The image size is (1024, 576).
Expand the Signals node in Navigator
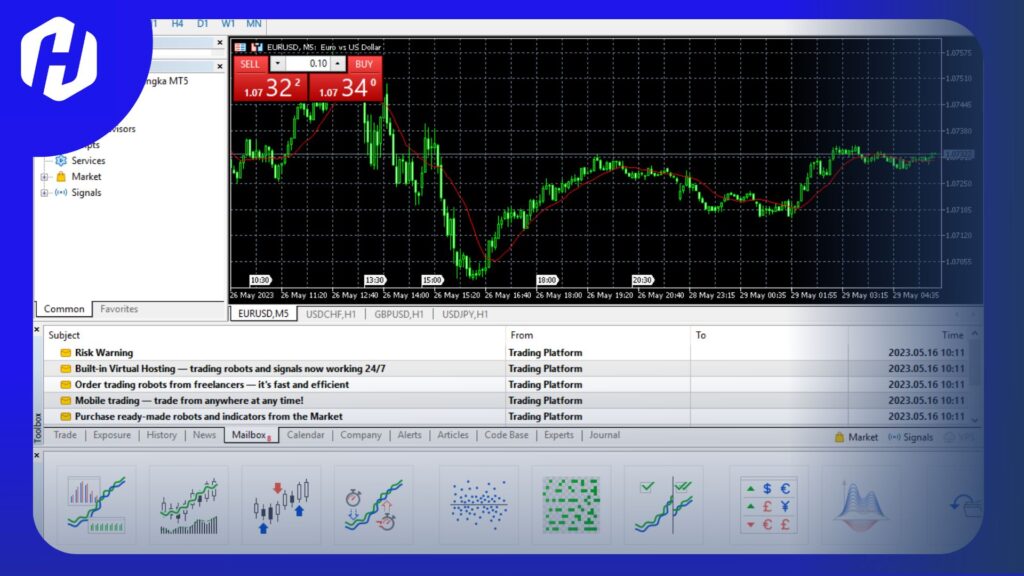44,193
